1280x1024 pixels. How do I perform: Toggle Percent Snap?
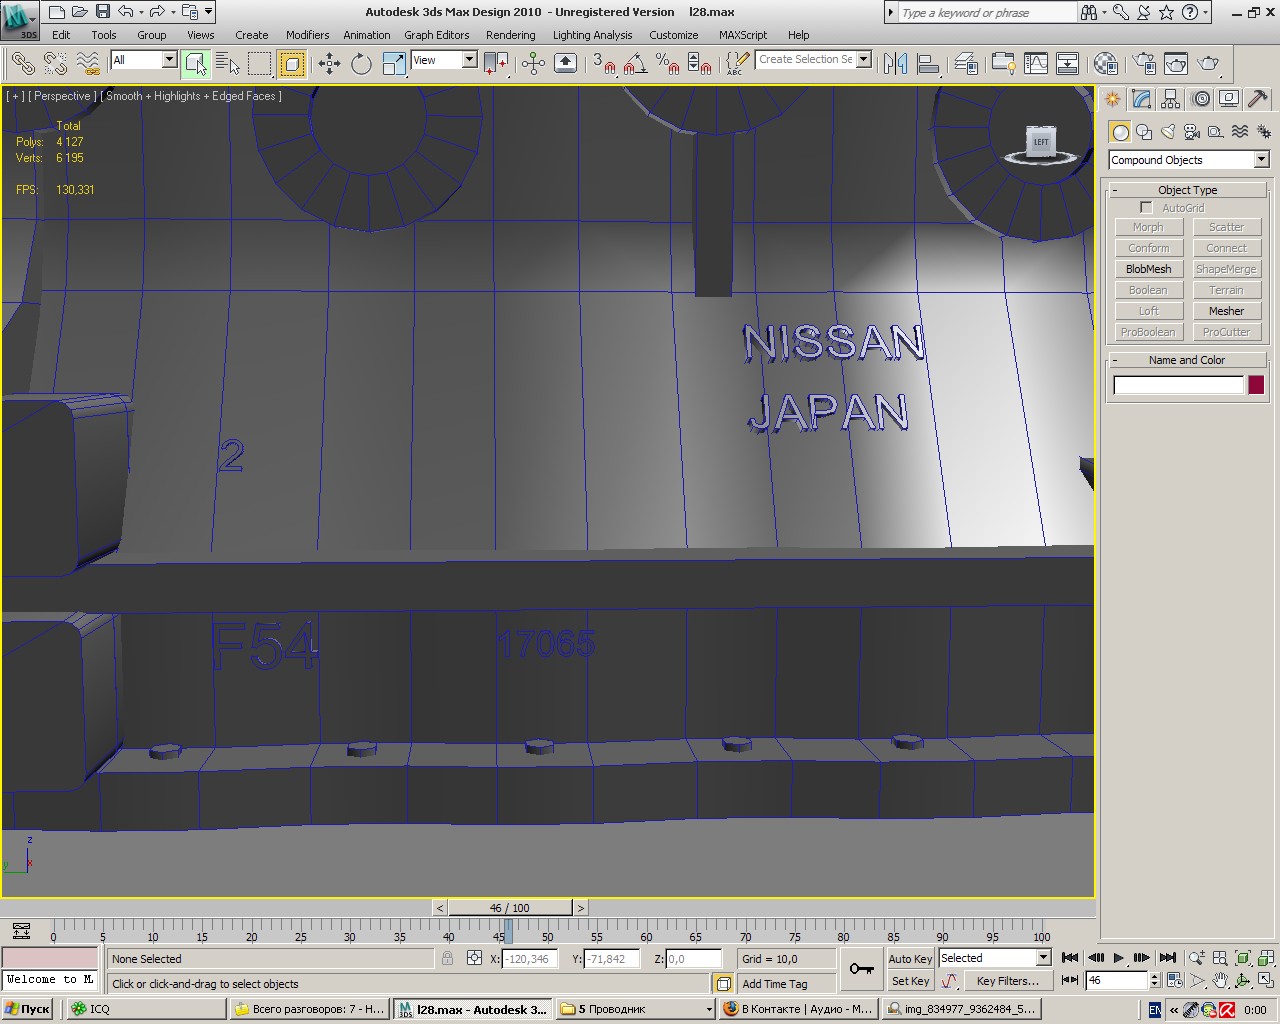[667, 63]
